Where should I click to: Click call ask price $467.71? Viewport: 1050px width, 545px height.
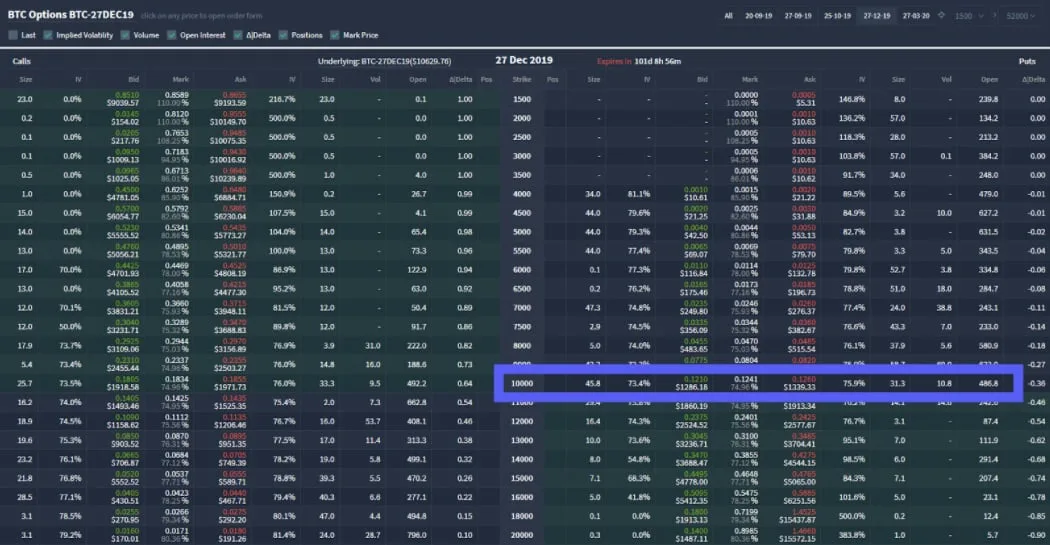coord(232,501)
